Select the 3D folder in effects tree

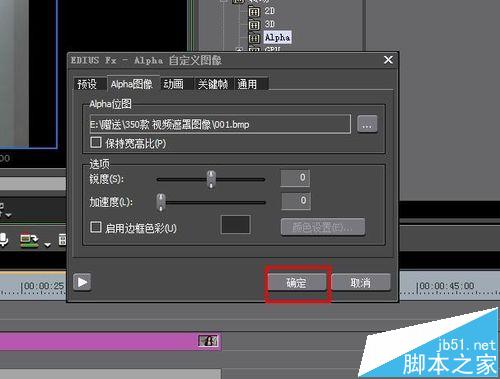coord(270,24)
